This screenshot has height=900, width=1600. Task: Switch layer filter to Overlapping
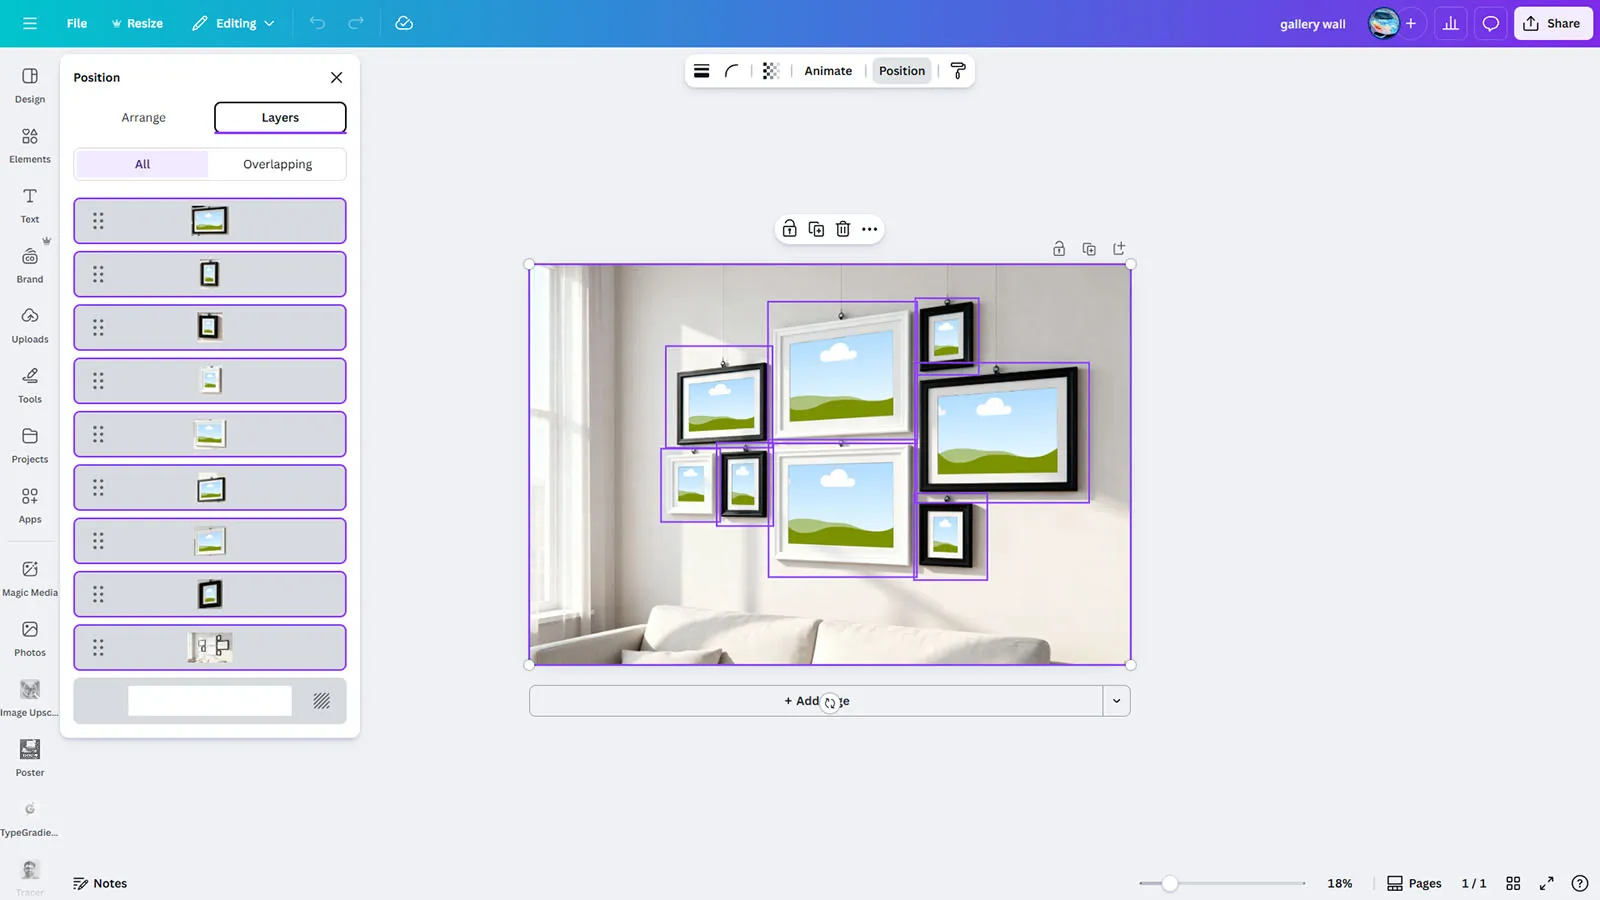tap(277, 164)
